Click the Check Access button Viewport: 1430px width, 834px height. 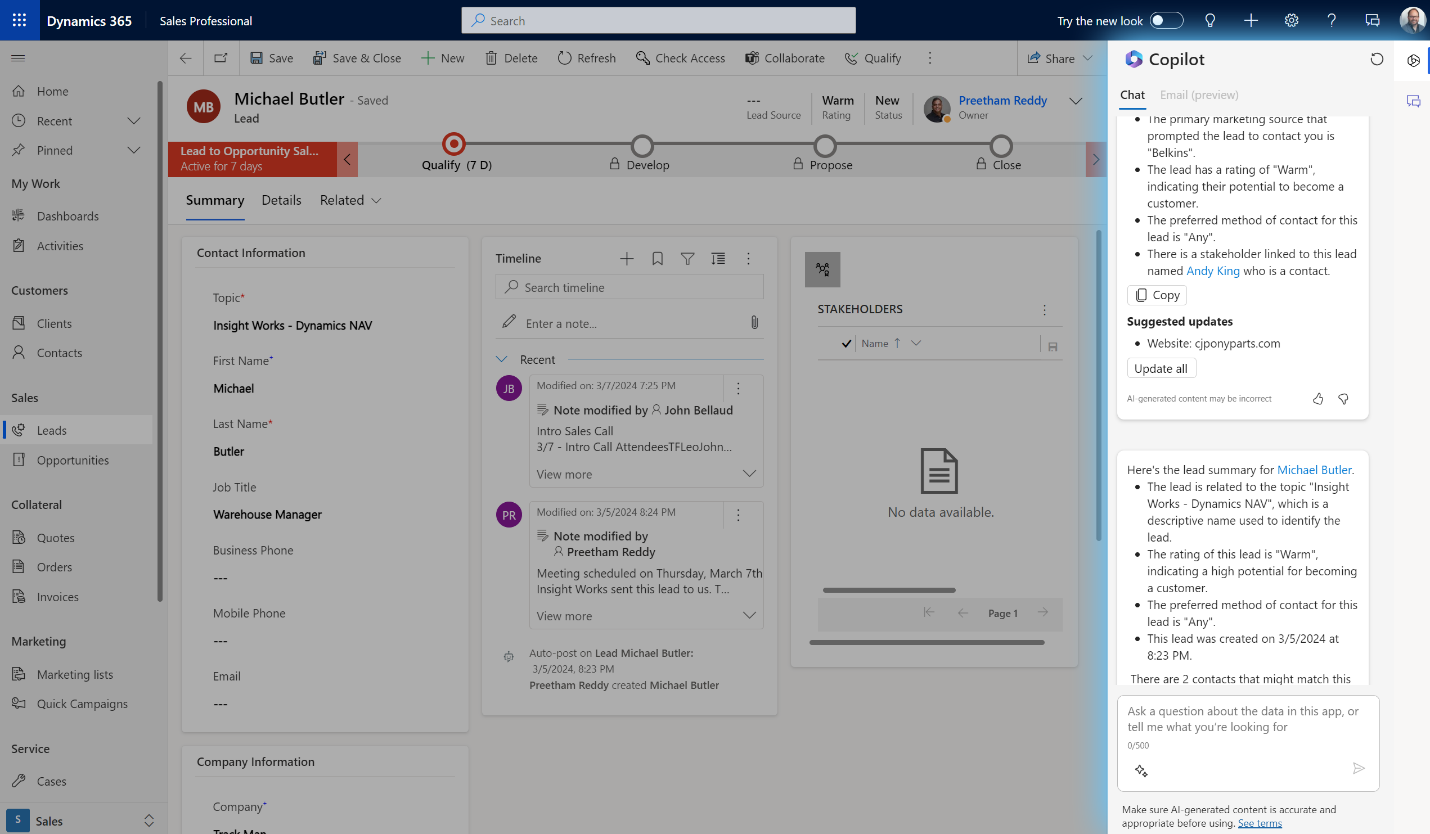tap(680, 58)
